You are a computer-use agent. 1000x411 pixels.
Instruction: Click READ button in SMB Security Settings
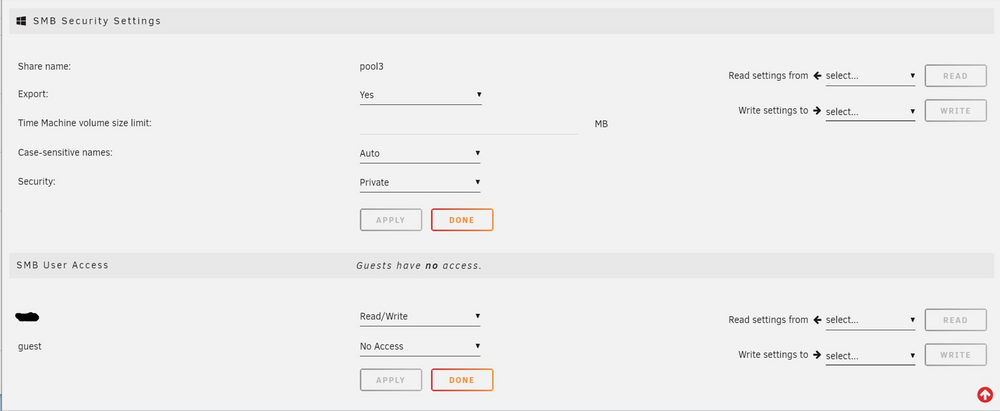[x=955, y=76]
